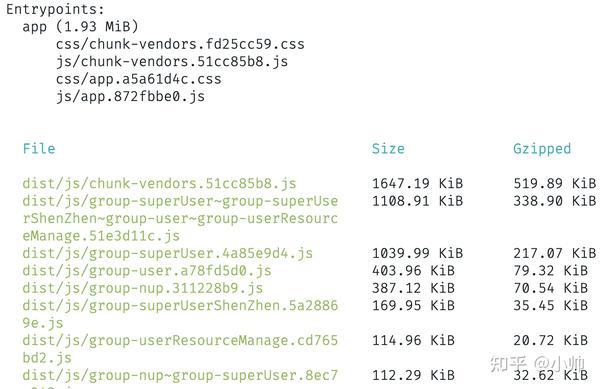
Task: Select dist/js/chunk-vendors.51cc85b8.js file path
Action: click(159, 184)
